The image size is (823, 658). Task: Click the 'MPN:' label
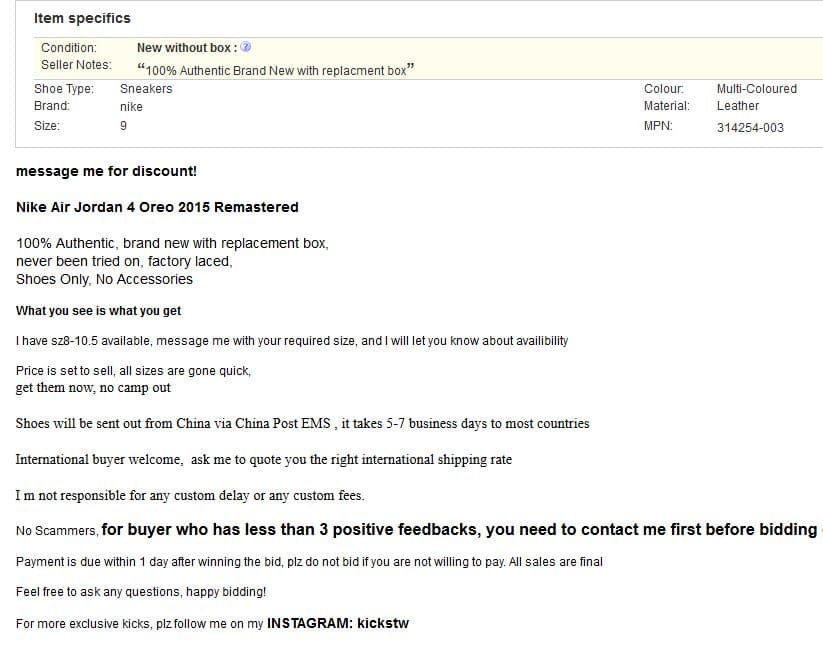tap(658, 126)
